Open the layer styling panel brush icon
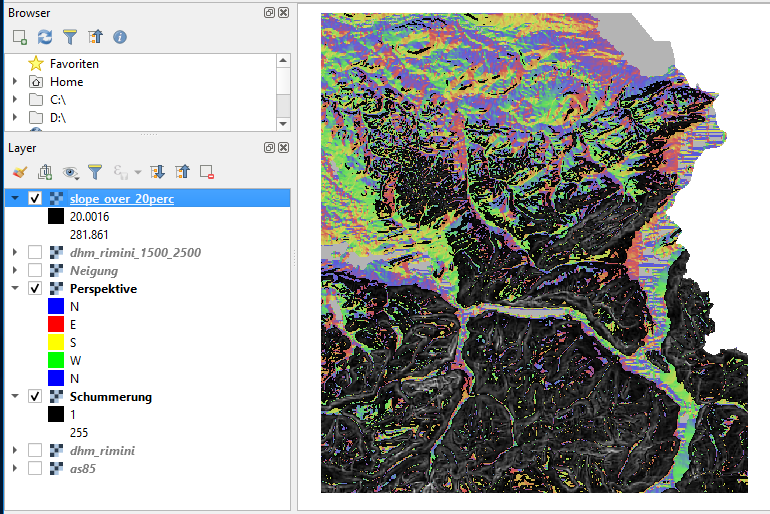770x514 pixels. click(x=20, y=172)
